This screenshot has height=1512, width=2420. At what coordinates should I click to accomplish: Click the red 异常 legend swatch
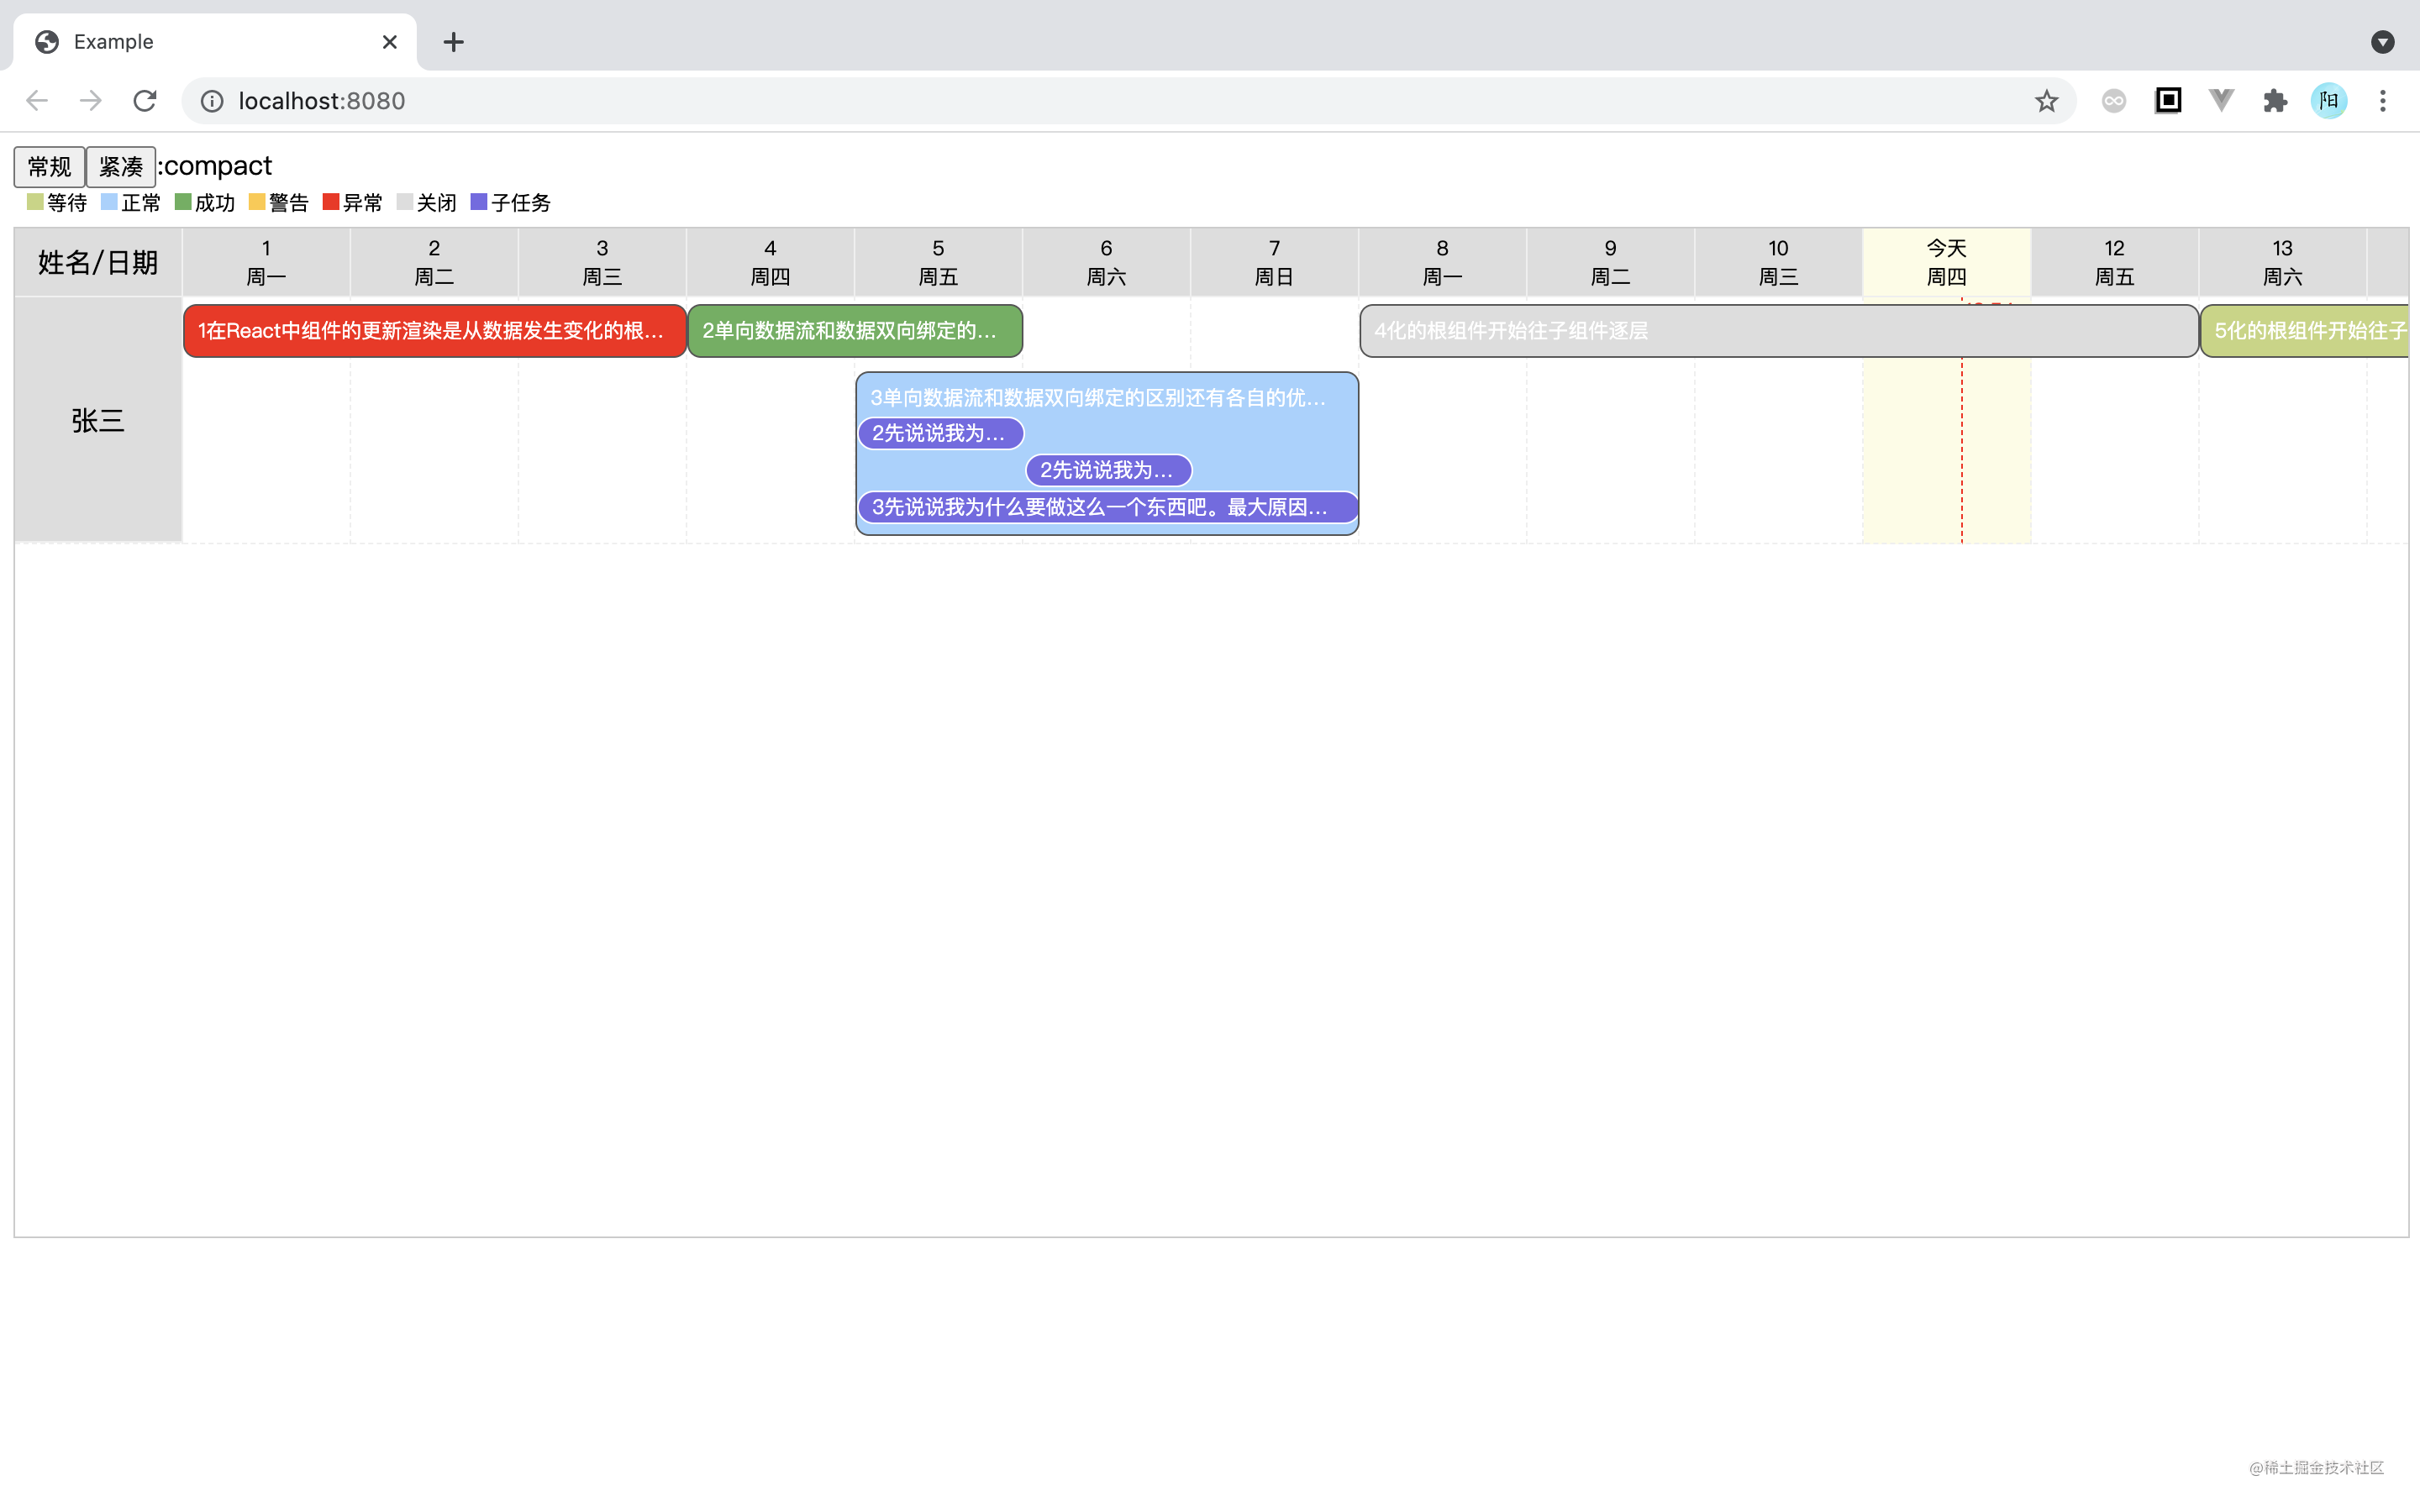[331, 203]
